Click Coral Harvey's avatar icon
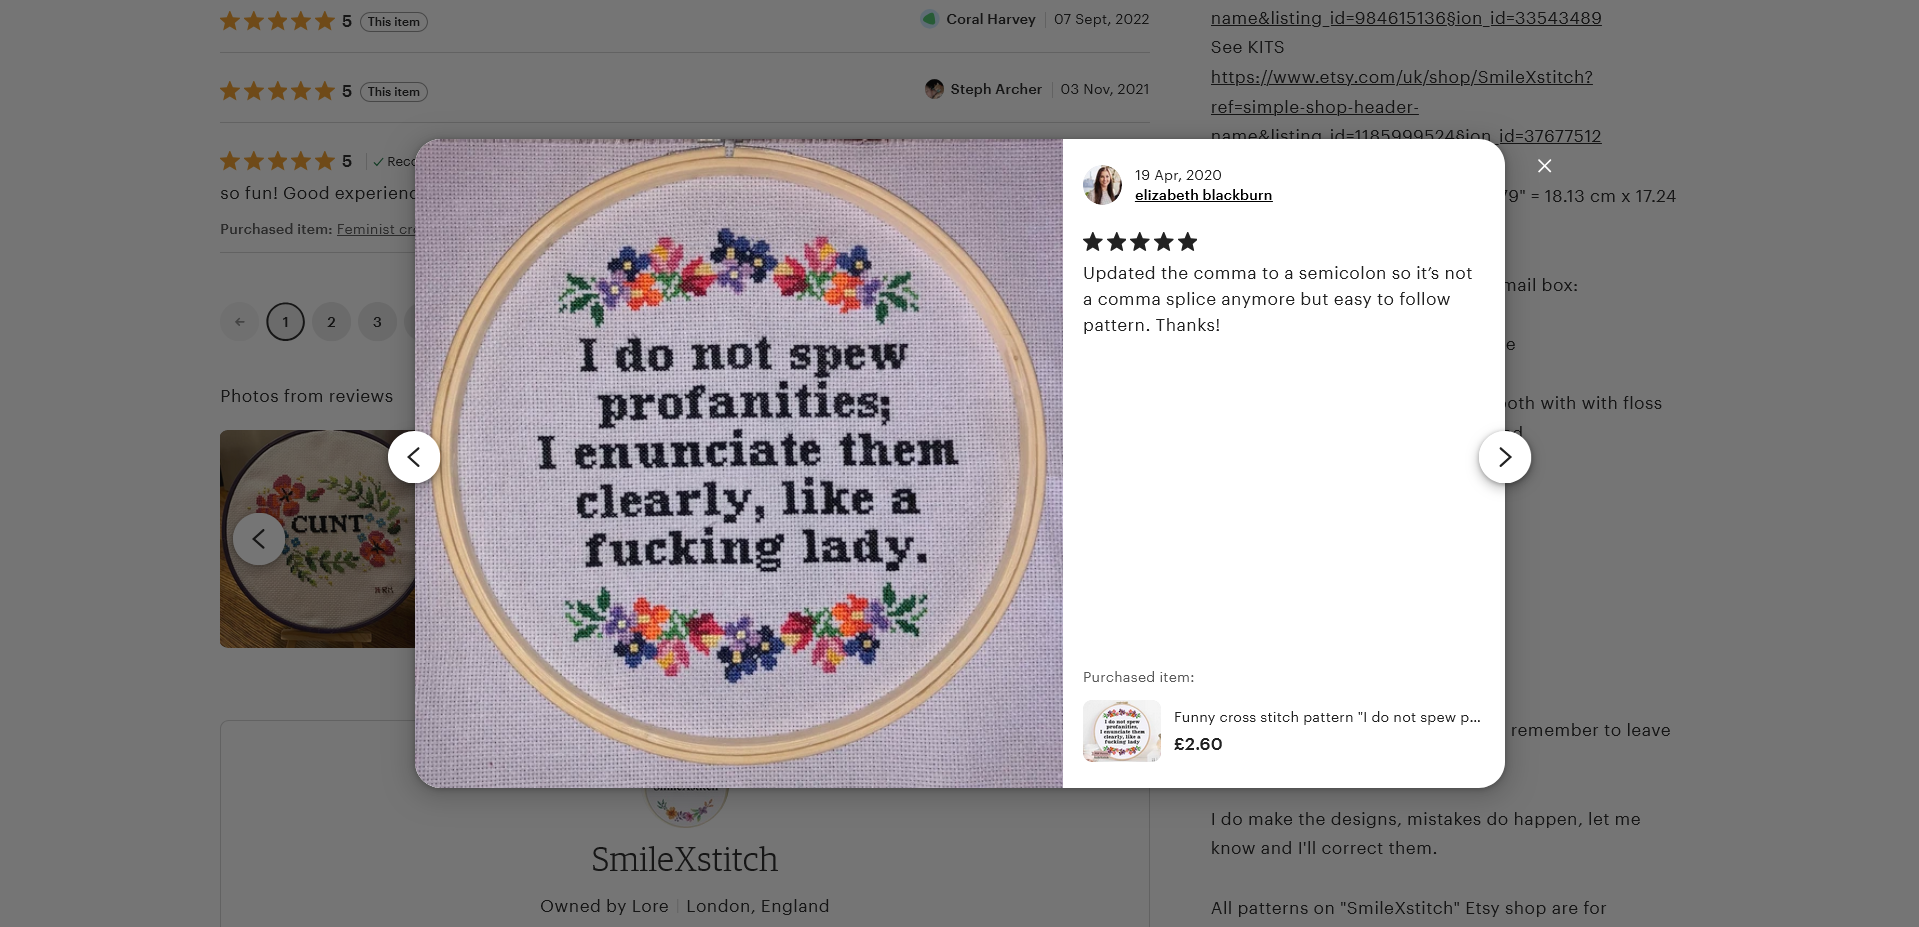1919x927 pixels. 929,19
